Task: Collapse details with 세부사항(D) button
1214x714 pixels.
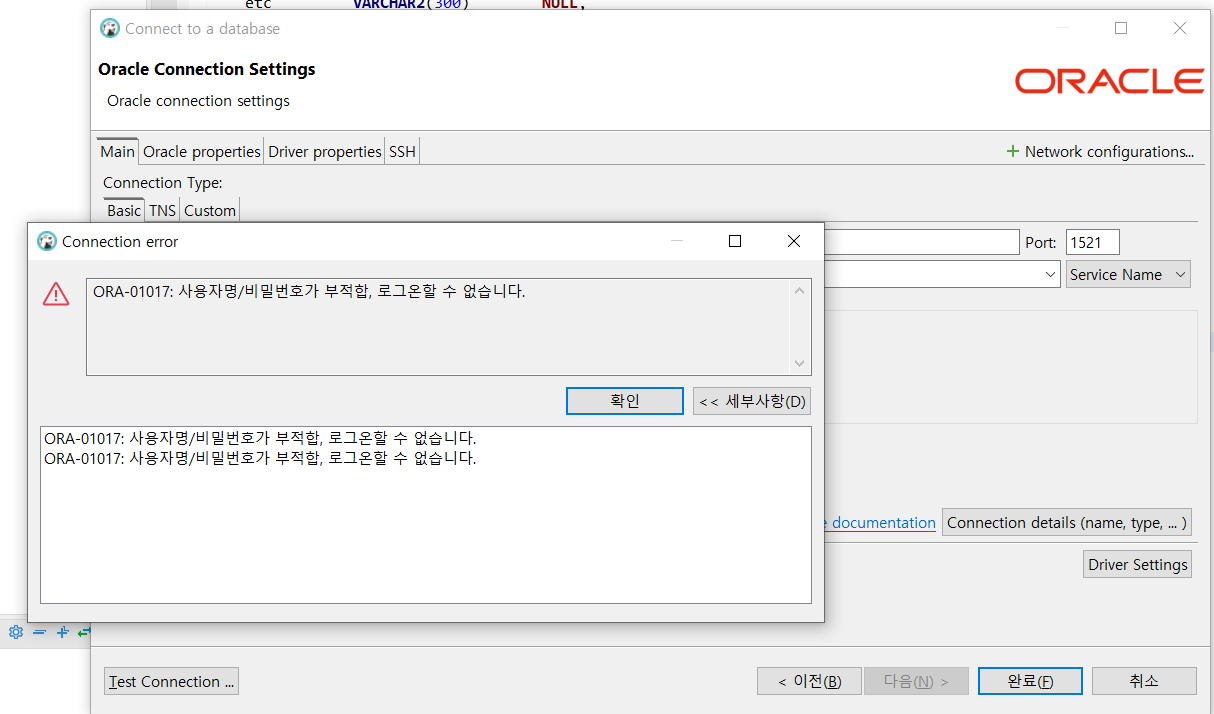Action: [752, 401]
